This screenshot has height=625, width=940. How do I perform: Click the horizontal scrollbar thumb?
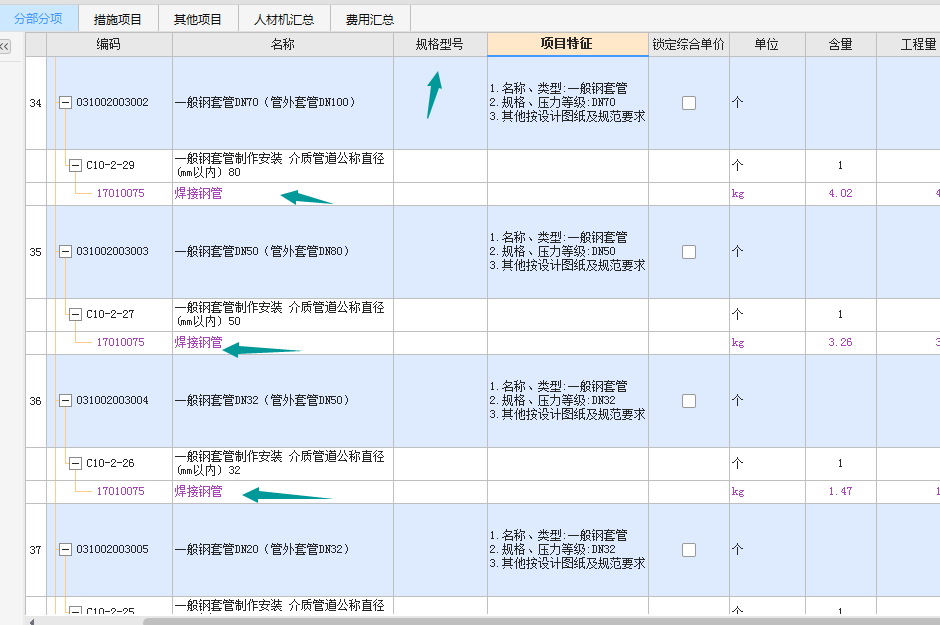tap(541, 621)
